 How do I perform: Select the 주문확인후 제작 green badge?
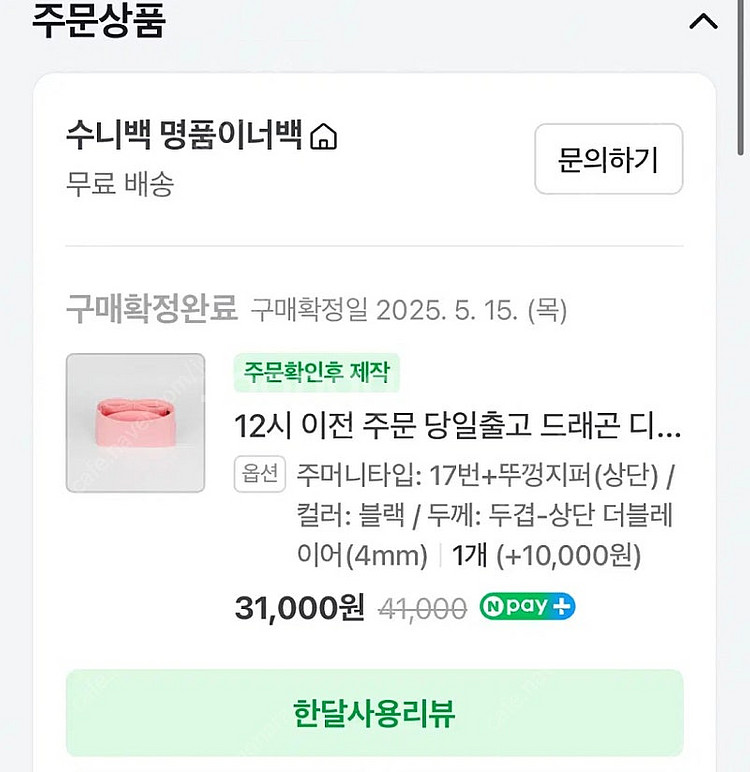316,373
